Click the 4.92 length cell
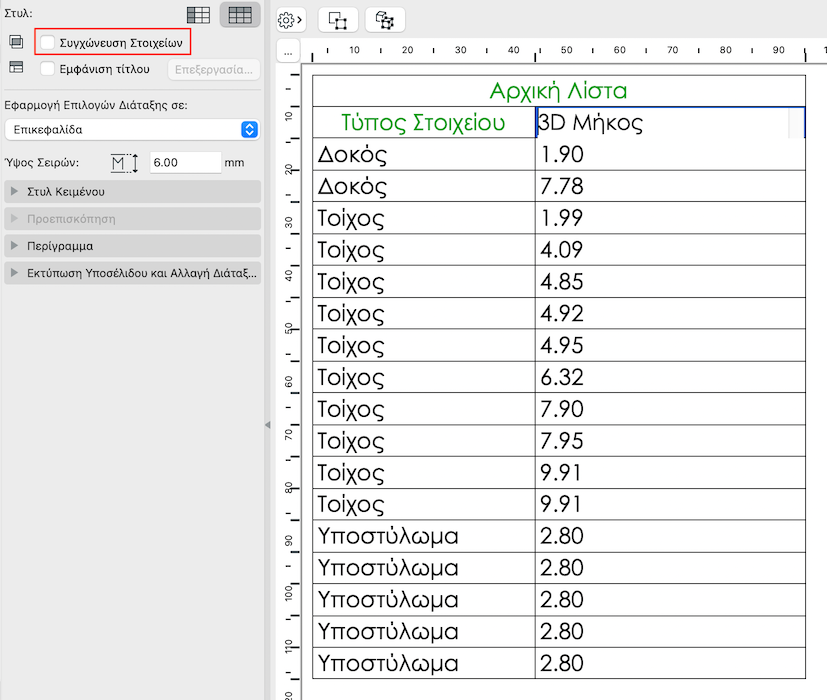This screenshot has width=827, height=700. pos(670,313)
